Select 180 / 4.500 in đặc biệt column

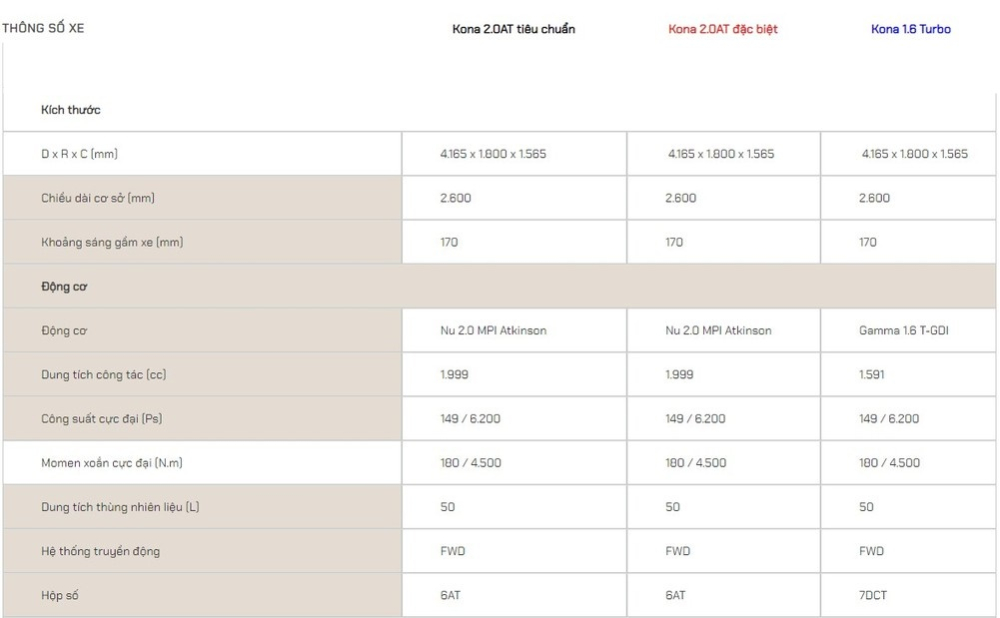point(696,462)
